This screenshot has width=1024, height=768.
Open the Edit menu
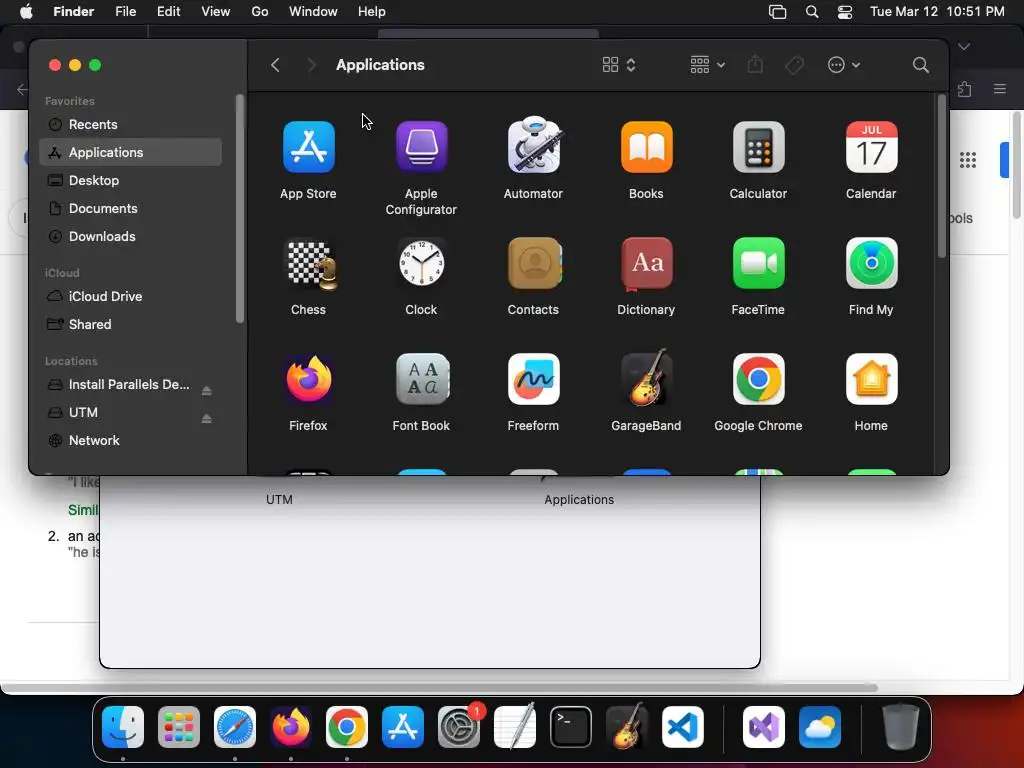click(x=168, y=12)
